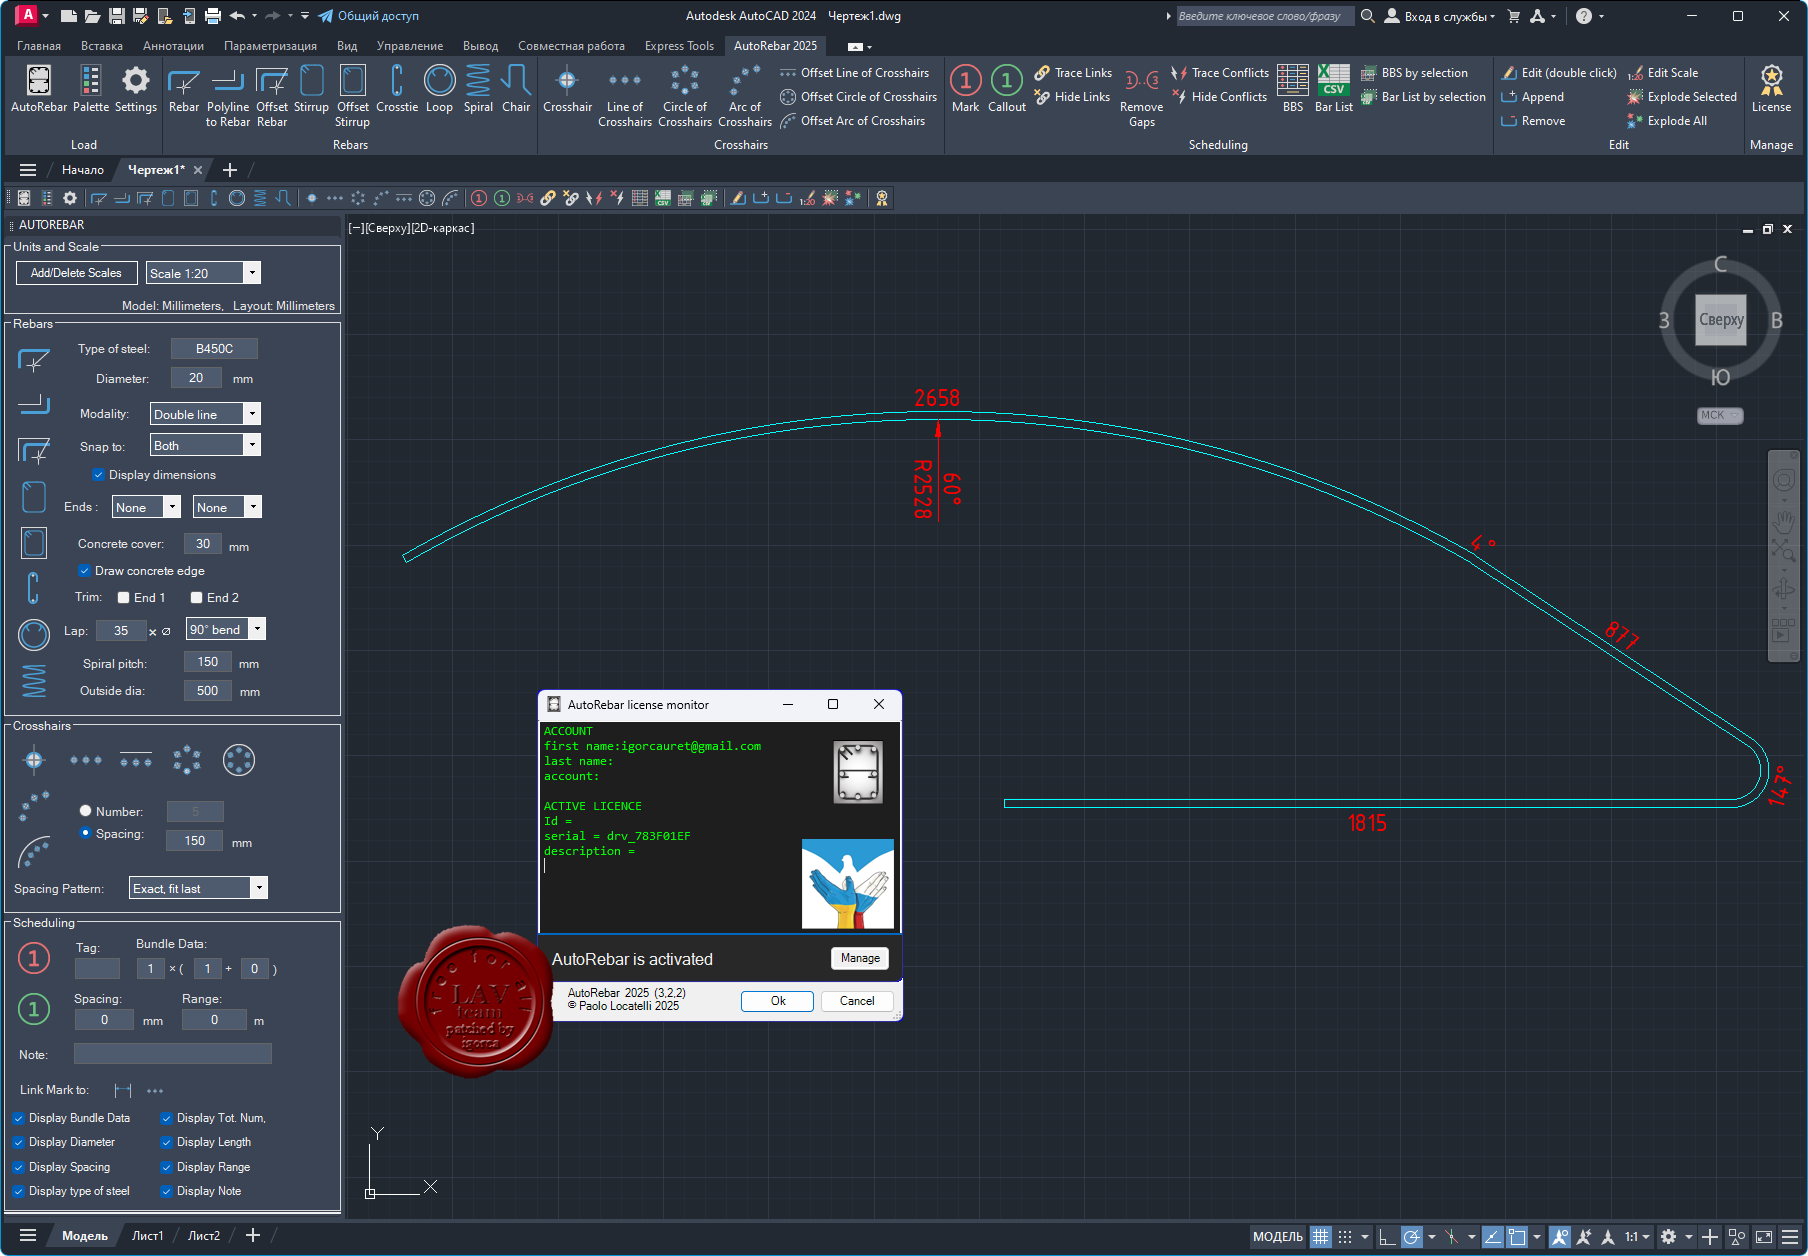Select the Number radio button
Screen dimensions: 1808x1256
(x=86, y=811)
